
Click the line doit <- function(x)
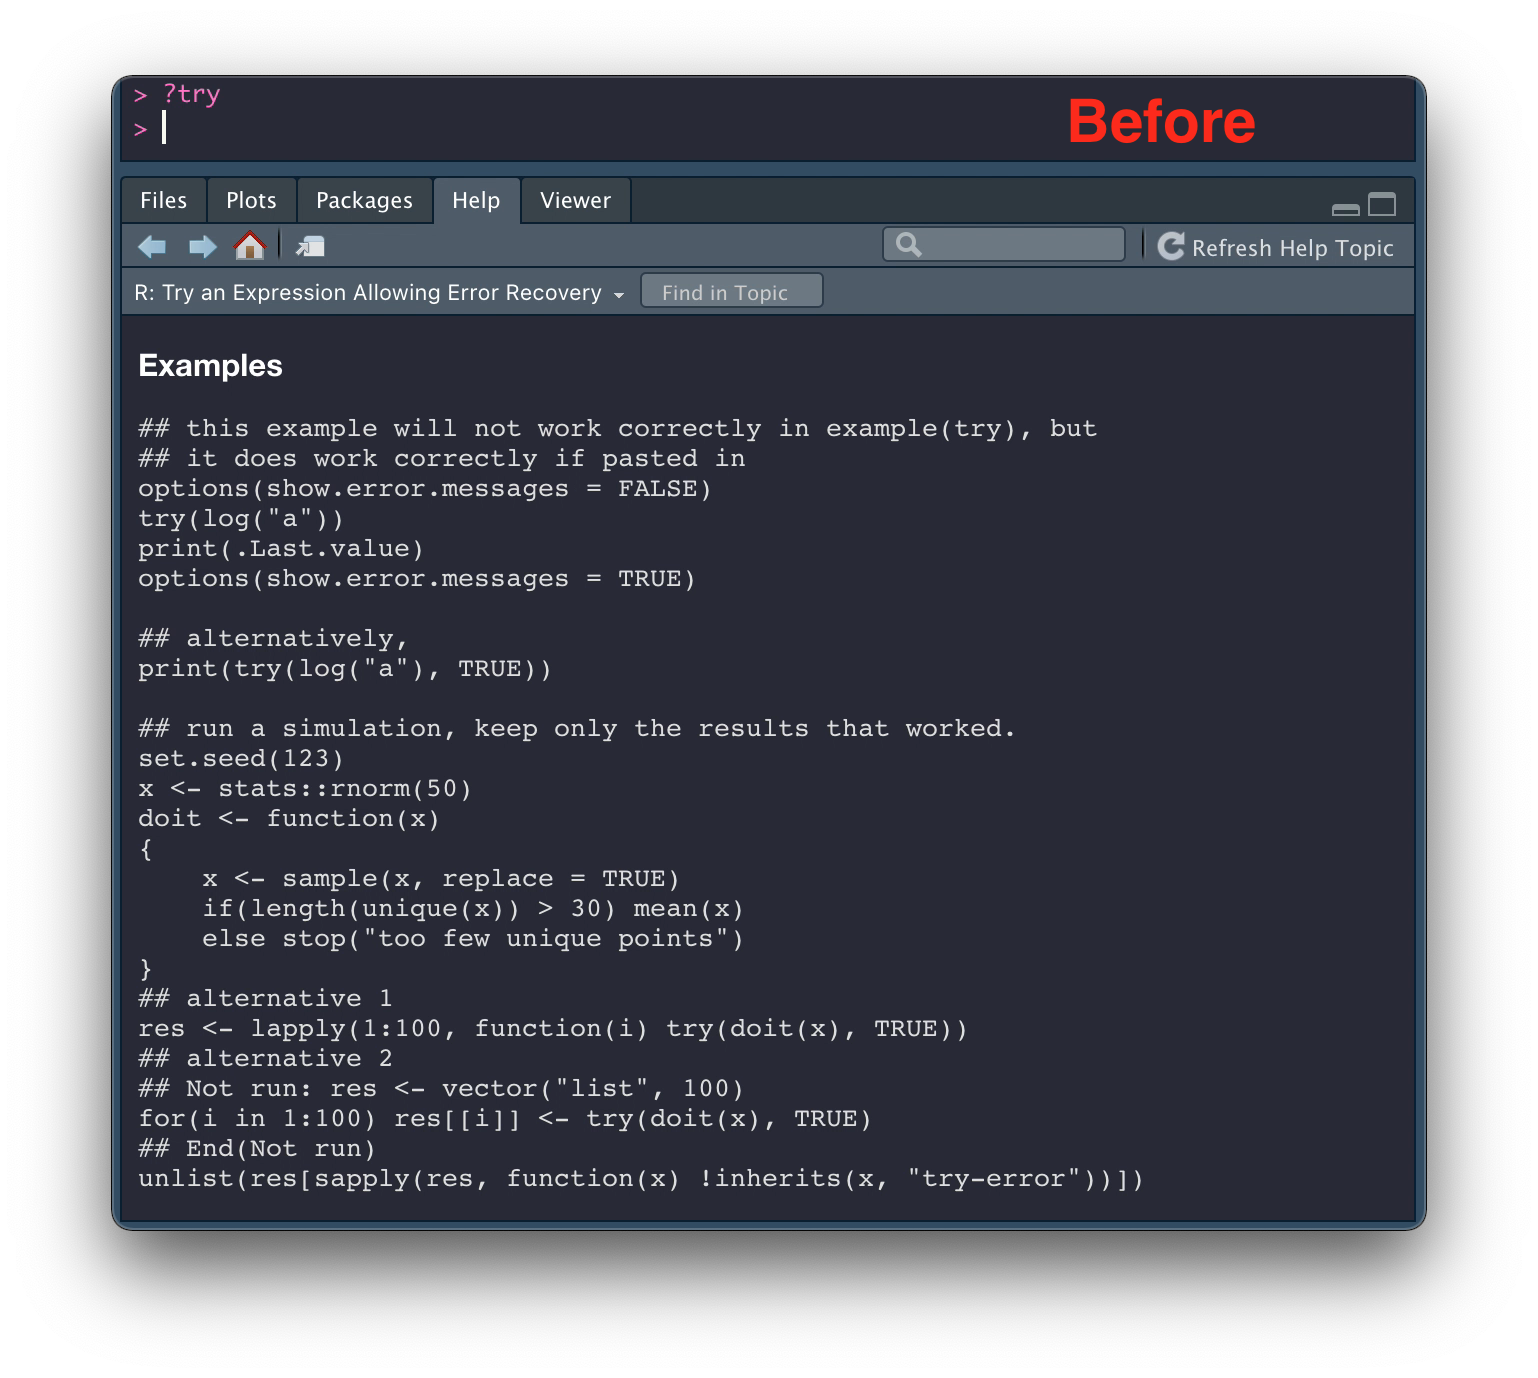coord(289,819)
